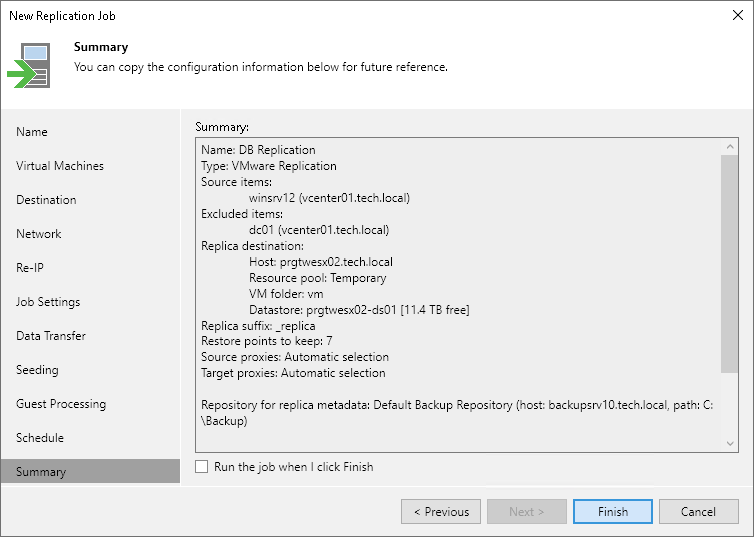Select the Schedule step
This screenshot has height=537, width=754.
(40, 438)
